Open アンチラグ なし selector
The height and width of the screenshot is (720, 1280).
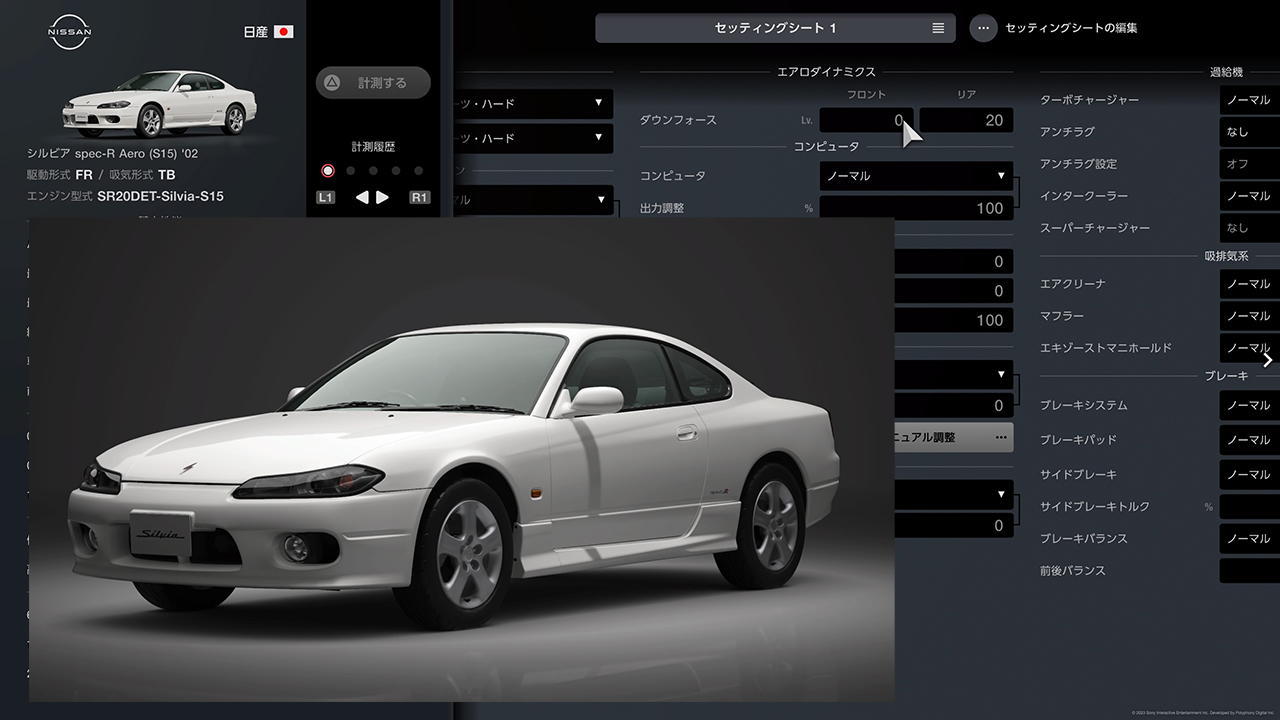pos(1249,132)
